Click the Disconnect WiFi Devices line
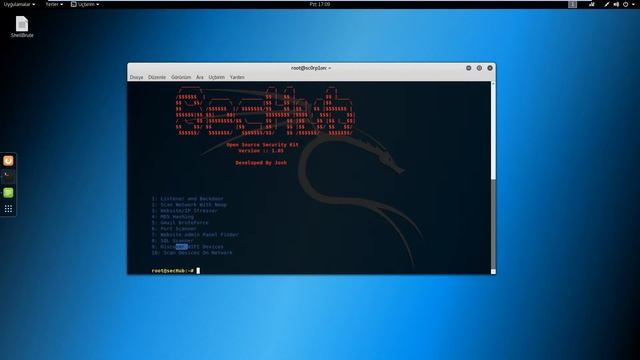The height and width of the screenshot is (360, 640). pos(187,247)
